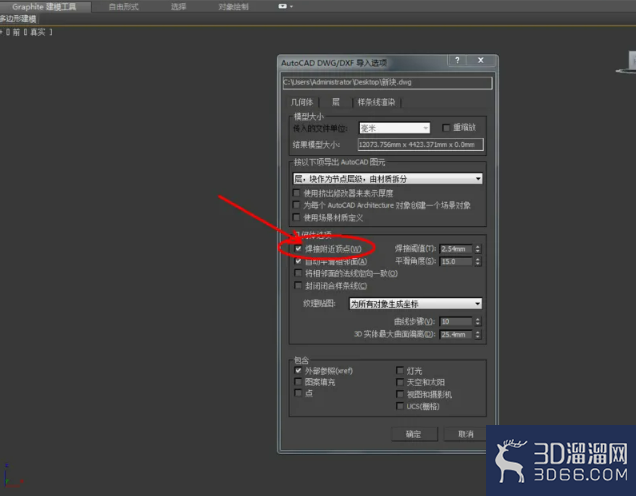636x496 pixels.
Task: Enable the 图案填充 checkbox
Action: click(299, 382)
